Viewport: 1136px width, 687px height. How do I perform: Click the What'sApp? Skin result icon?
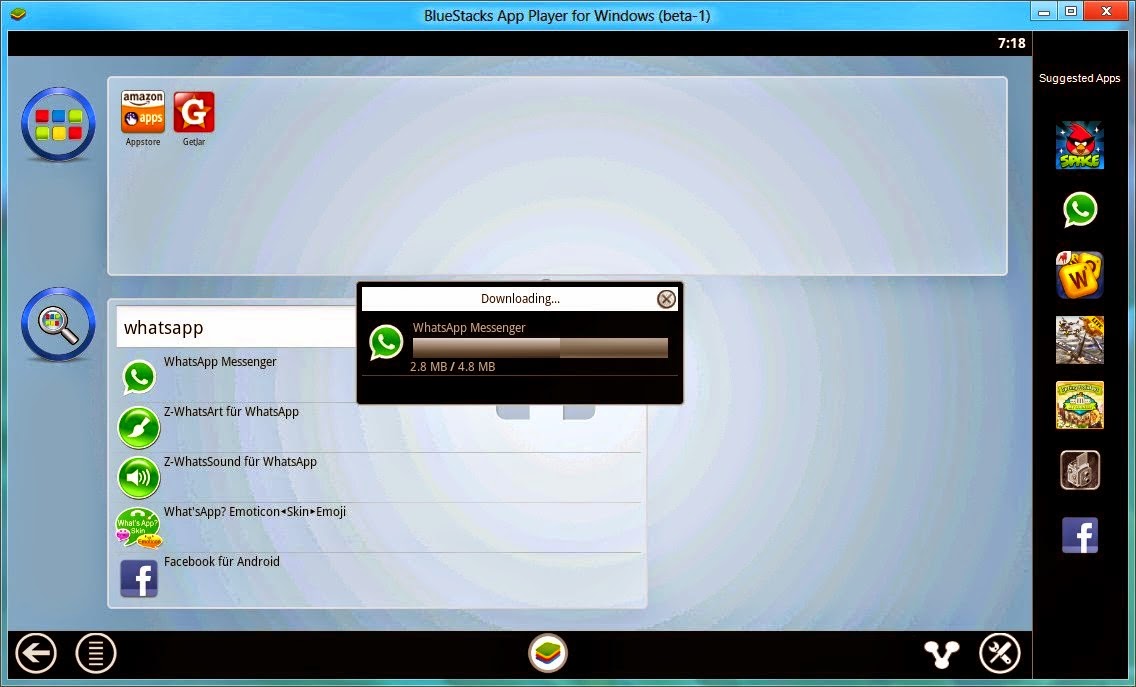pos(138,528)
